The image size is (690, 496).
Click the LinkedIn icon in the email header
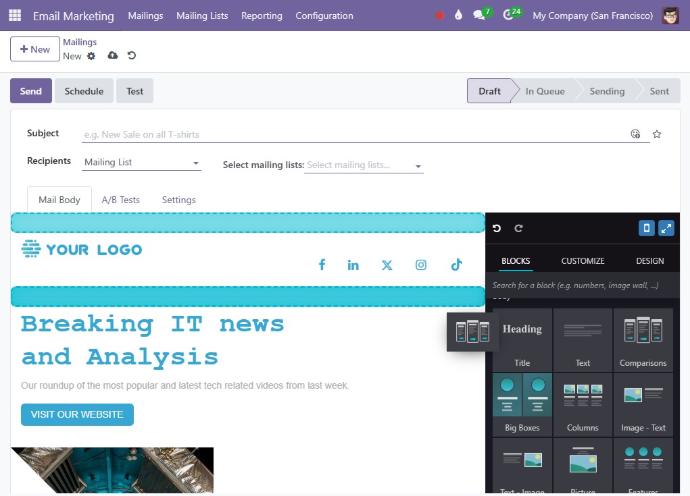click(x=353, y=265)
